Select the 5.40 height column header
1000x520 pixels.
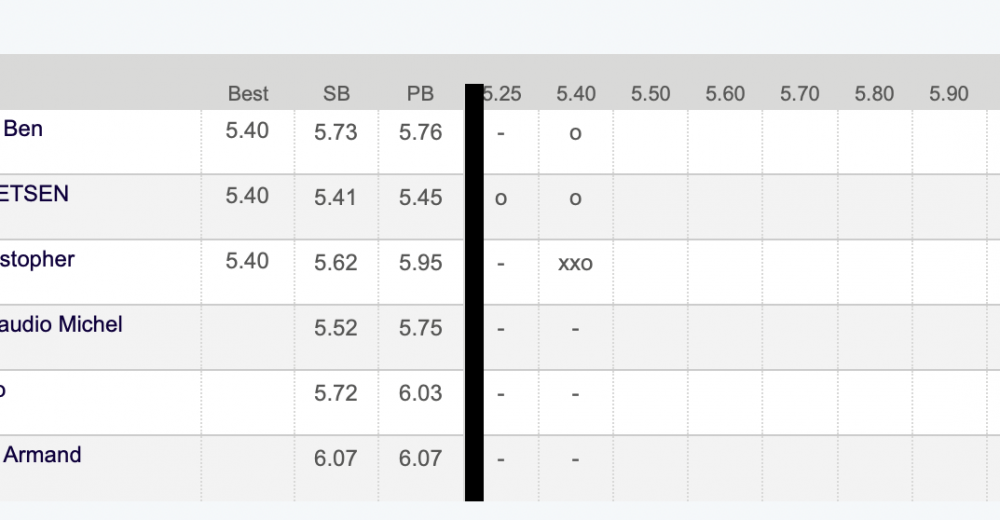click(575, 94)
